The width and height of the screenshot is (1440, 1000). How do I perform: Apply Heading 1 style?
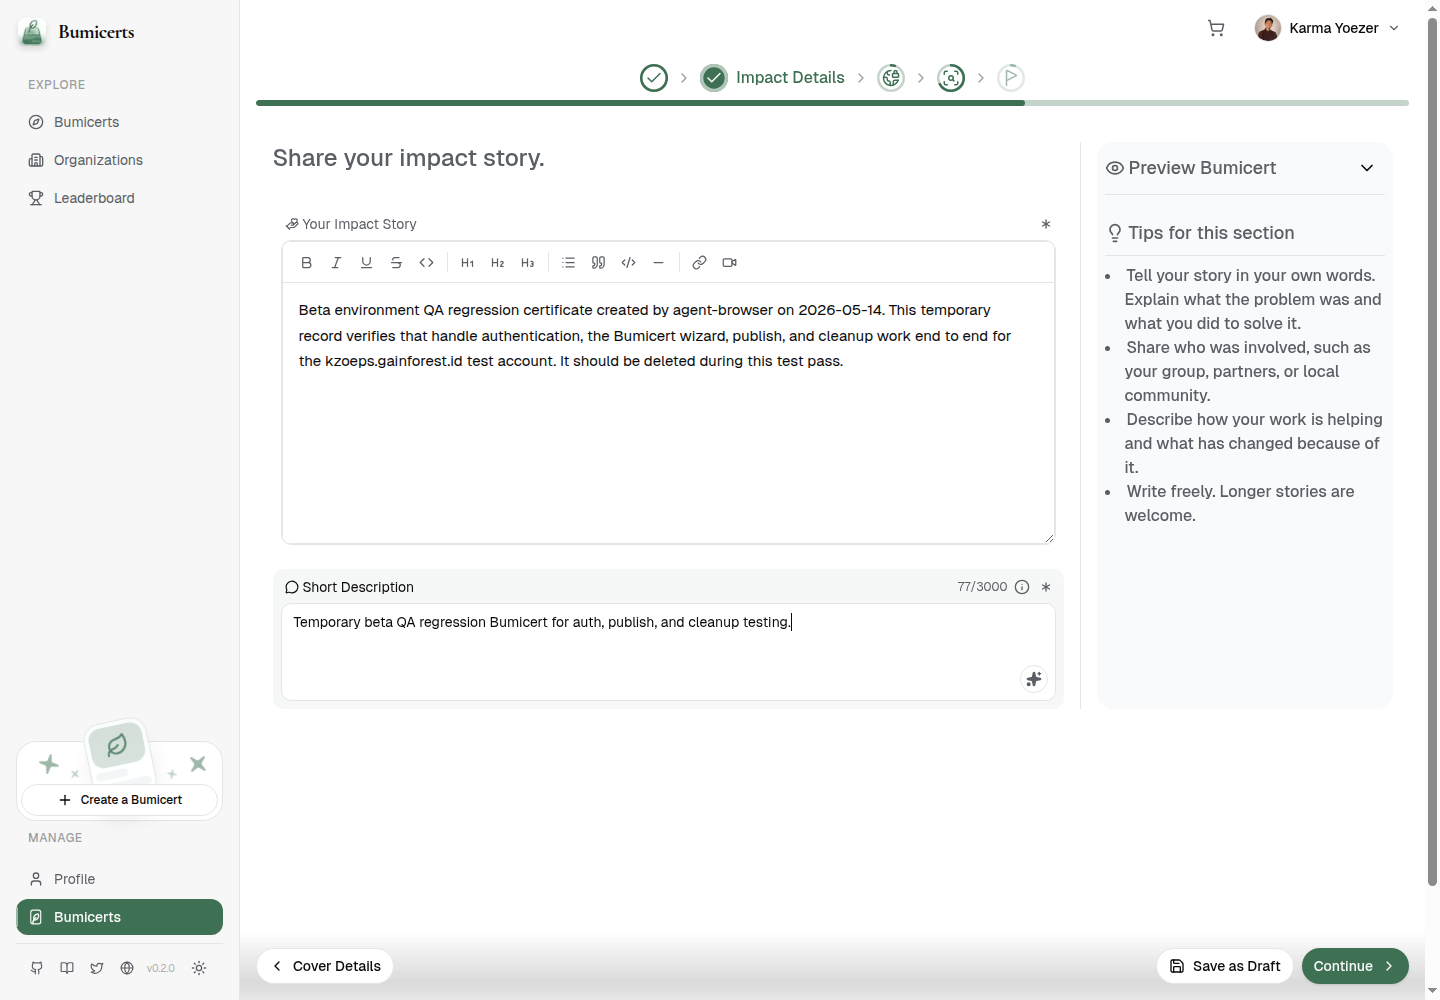(468, 263)
